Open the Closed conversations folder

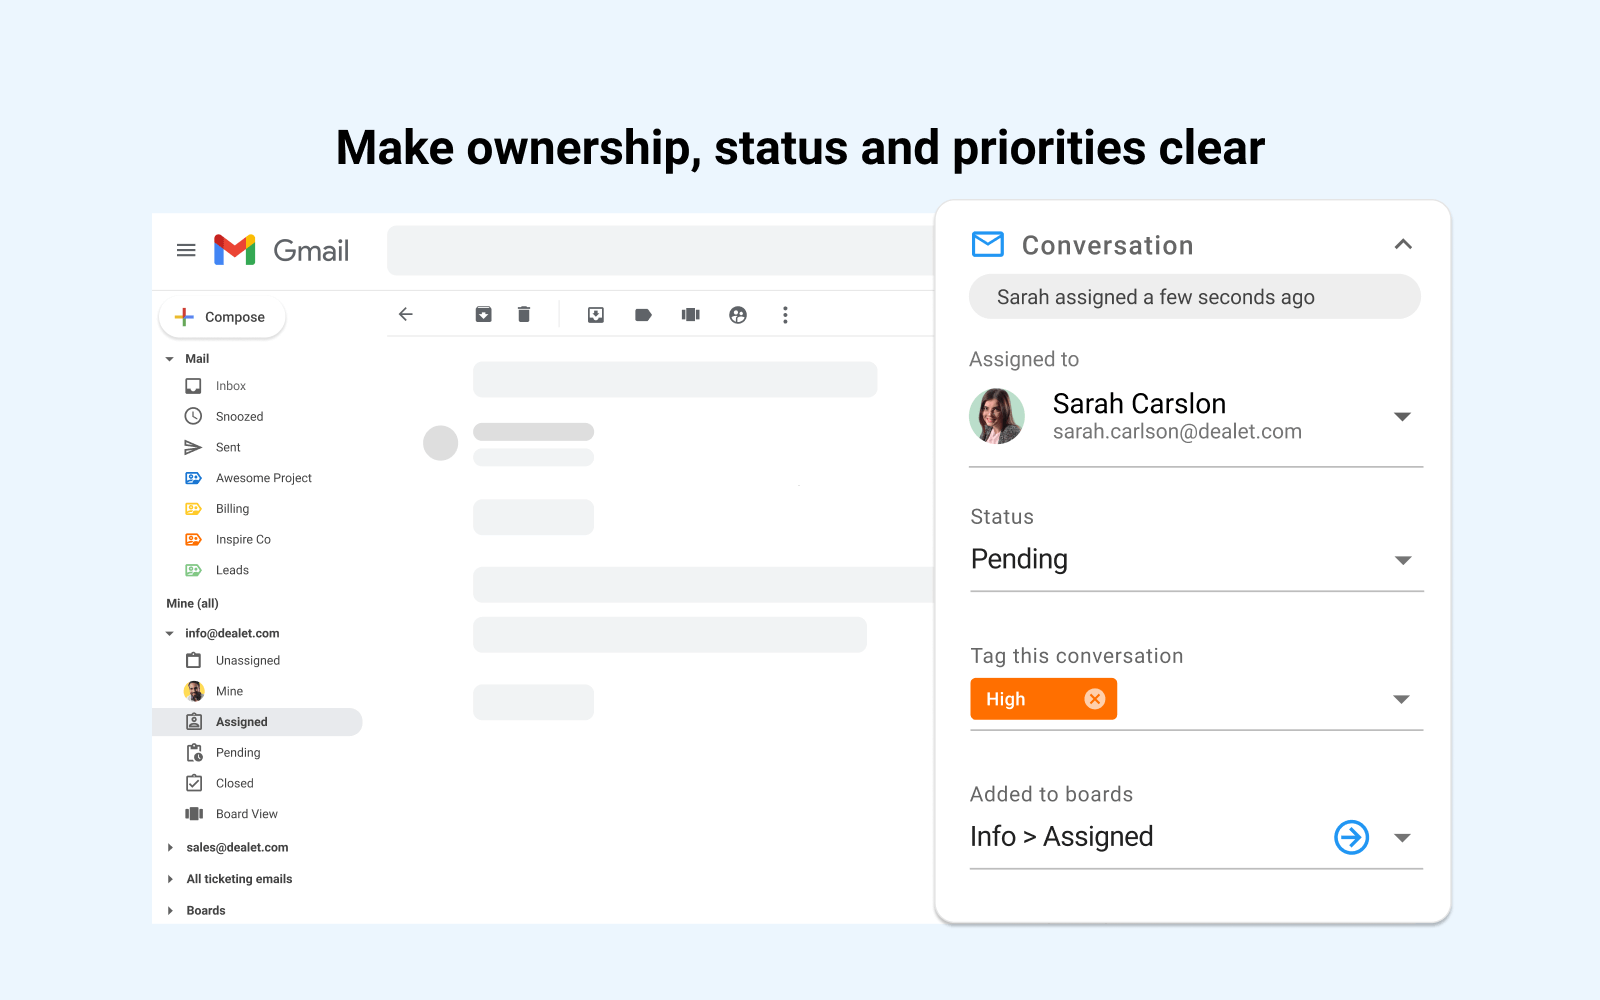(236, 783)
